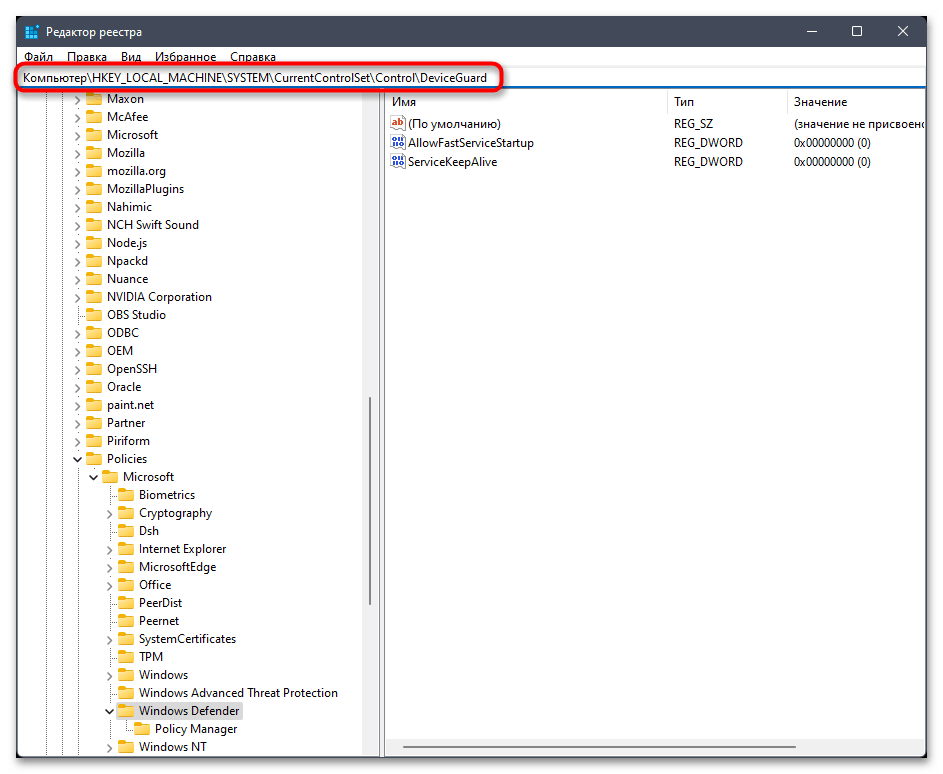The width and height of the screenshot is (943, 774).
Task: Select the Peernet key
Action: 159,621
